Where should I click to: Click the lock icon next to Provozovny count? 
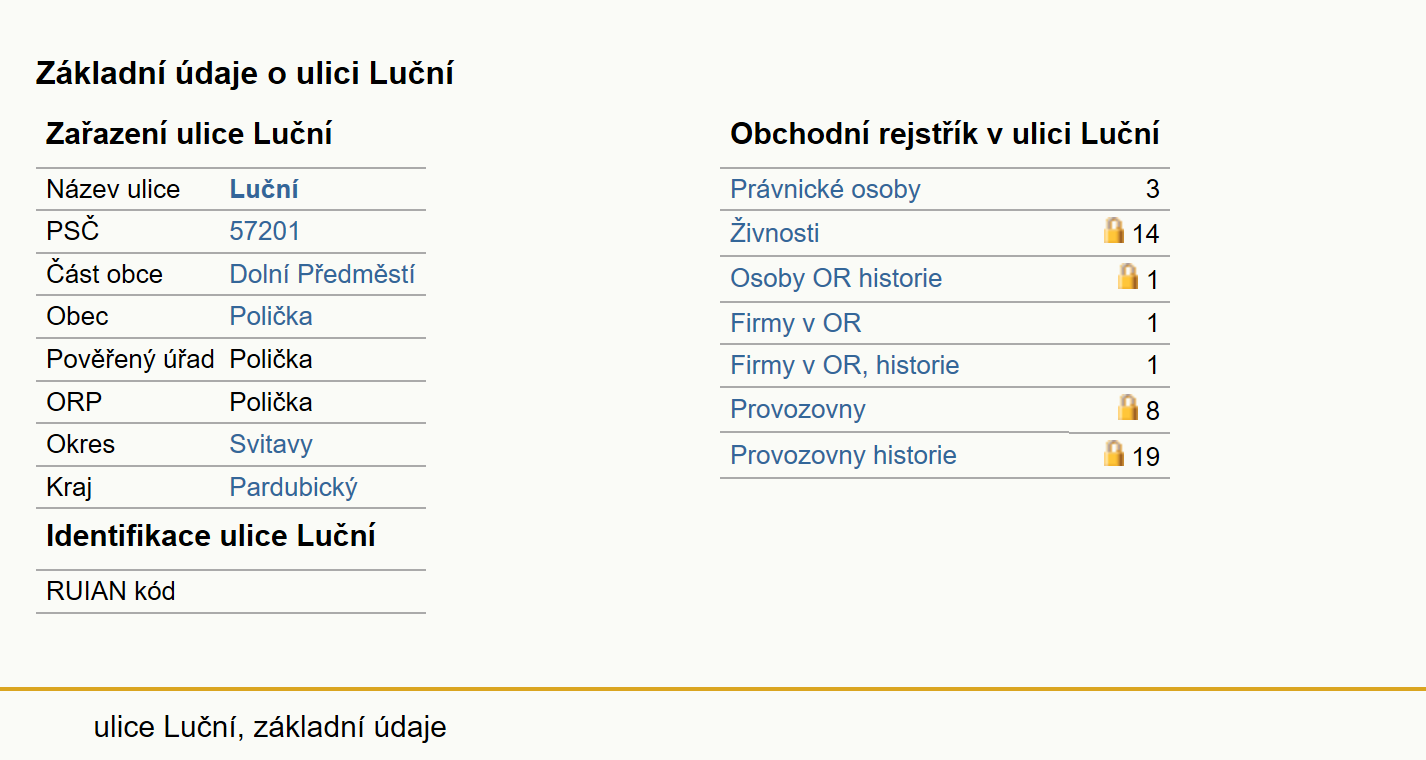click(x=1128, y=407)
